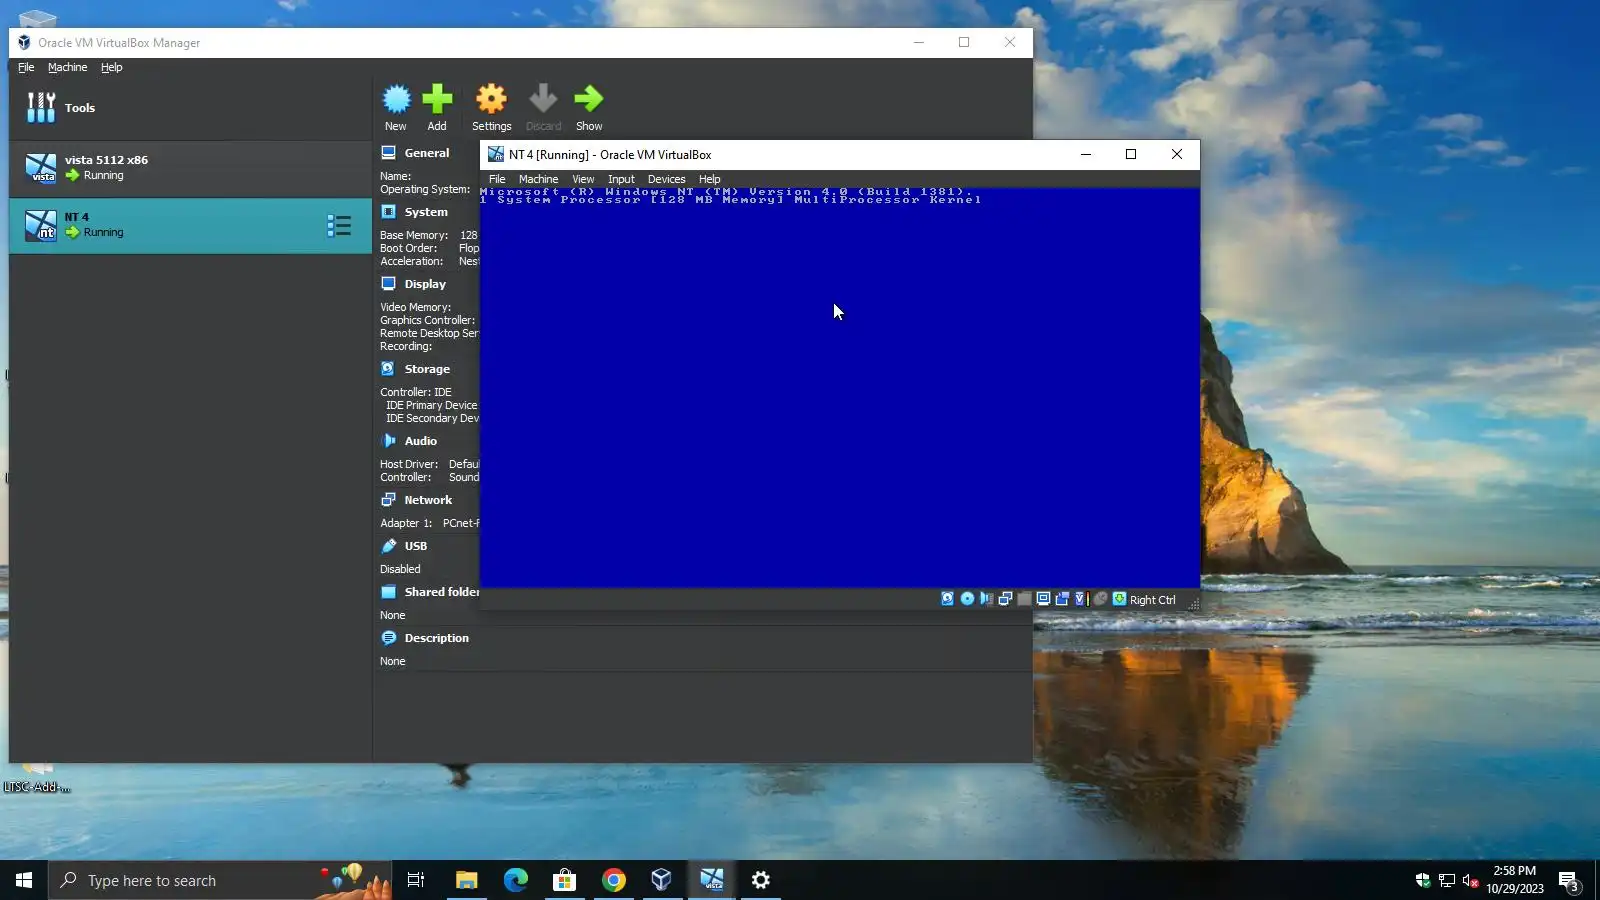Switch to the running VM taskbar icon

pyautogui.click(x=711, y=880)
